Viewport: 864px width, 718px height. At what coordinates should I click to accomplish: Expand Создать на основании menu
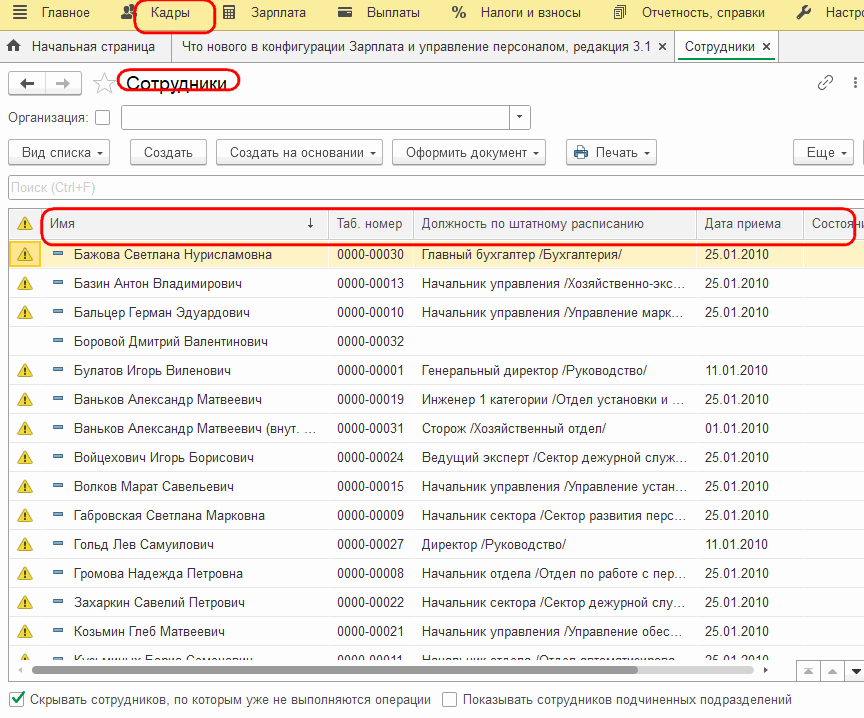coord(299,153)
